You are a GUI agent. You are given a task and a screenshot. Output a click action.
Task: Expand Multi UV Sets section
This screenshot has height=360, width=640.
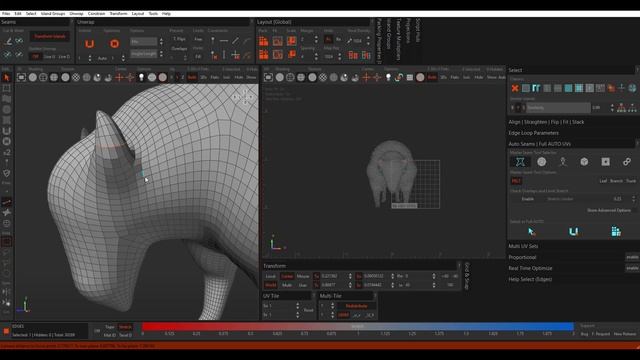click(523, 246)
